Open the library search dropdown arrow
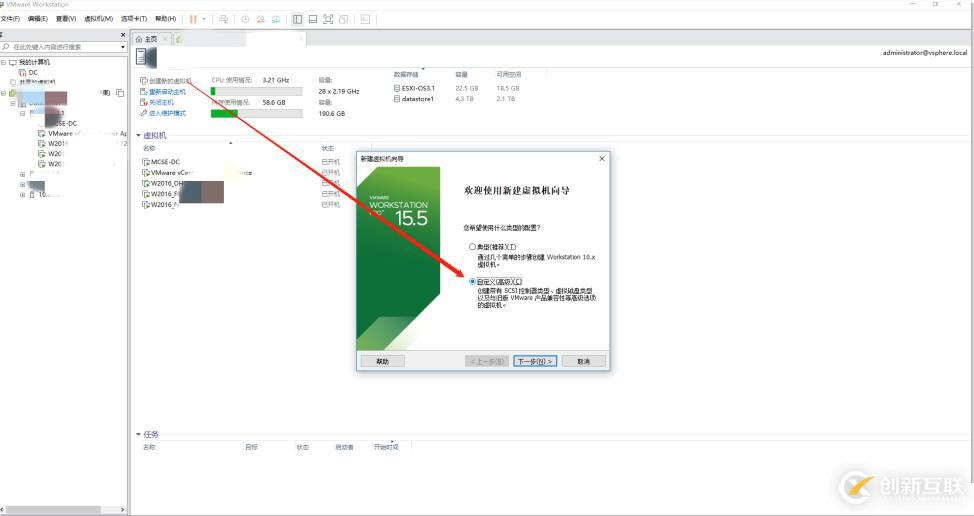Screen dimensions: 974x516 [x=122, y=47]
